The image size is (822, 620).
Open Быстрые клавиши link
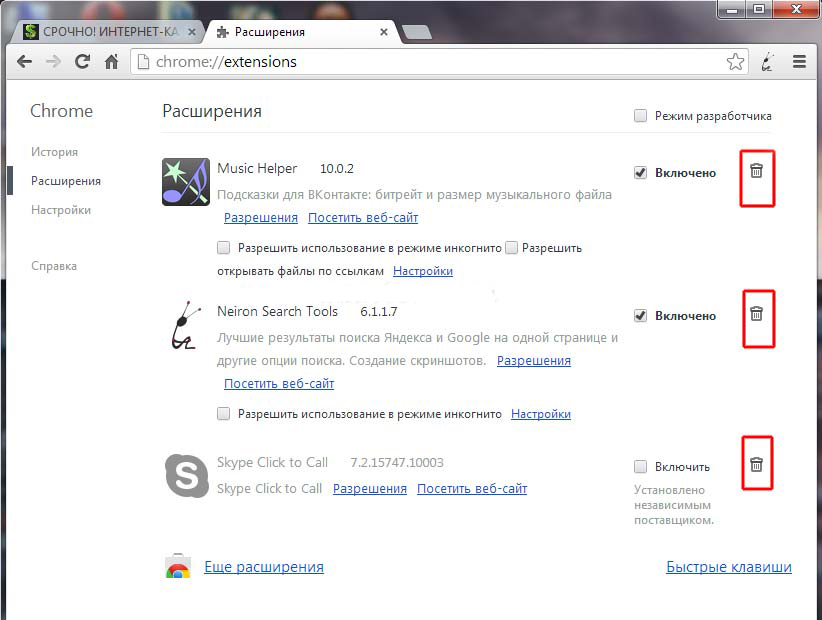728,567
